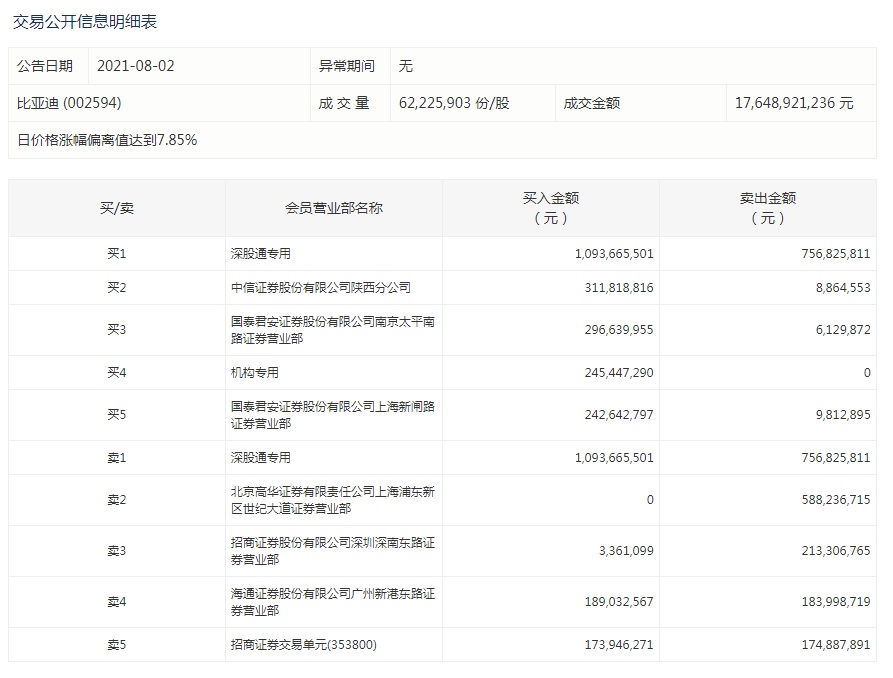
Task: Select the 买1 row label
Action: [x=117, y=254]
